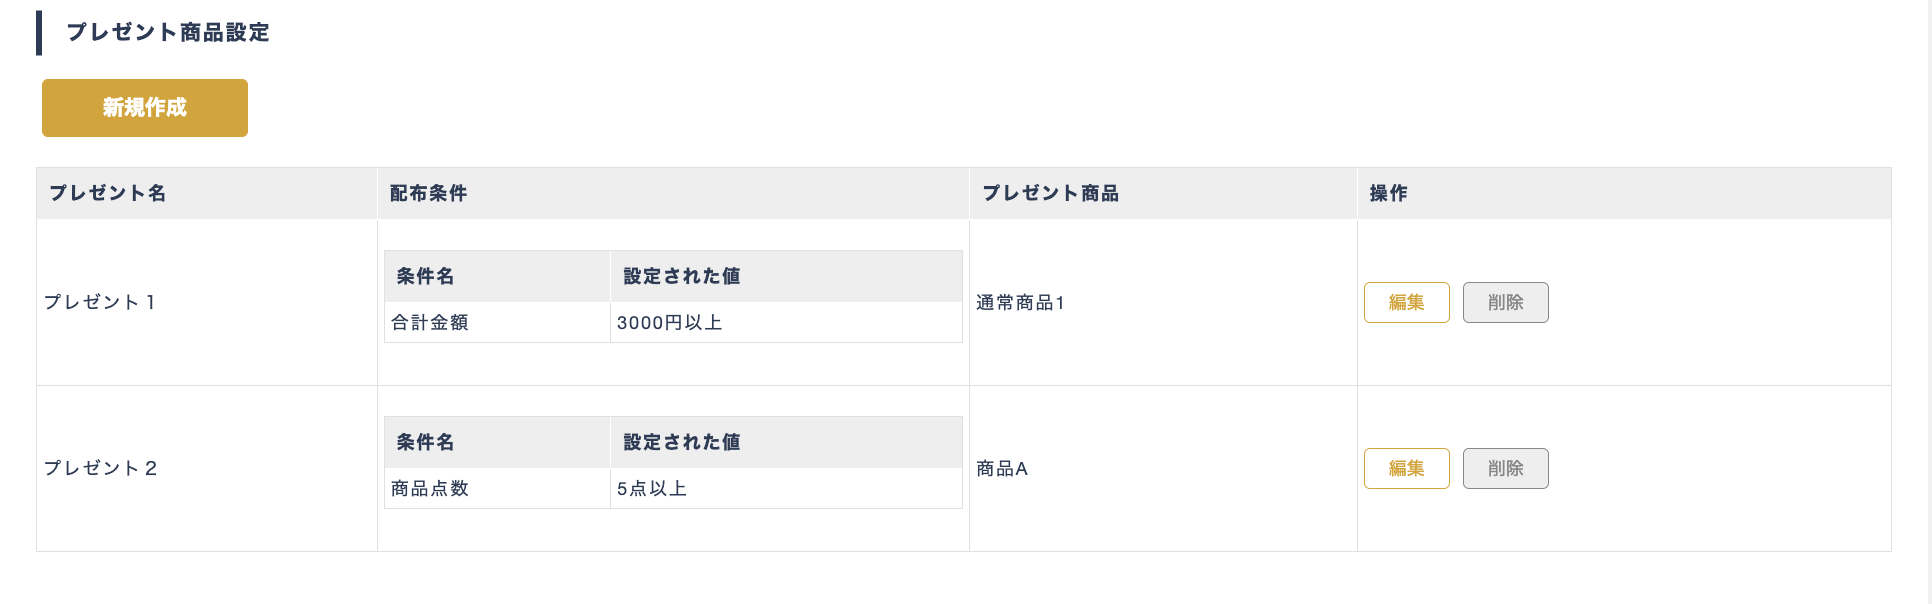This screenshot has height=604, width=1932.
Task: Select the プレゼント１ name cell
Action: pos(100,302)
